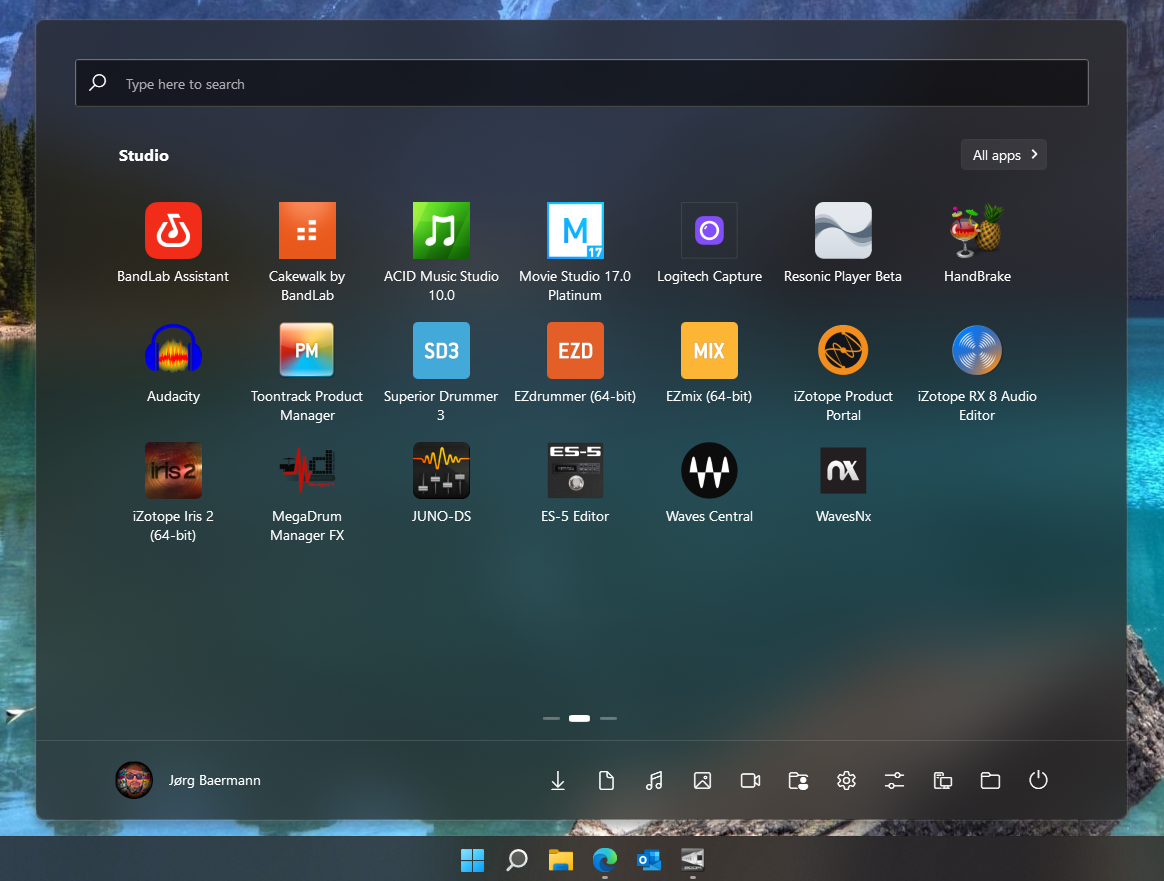Open Videos folder shortcut icon
Image resolution: width=1164 pixels, height=881 pixels.
pos(751,780)
